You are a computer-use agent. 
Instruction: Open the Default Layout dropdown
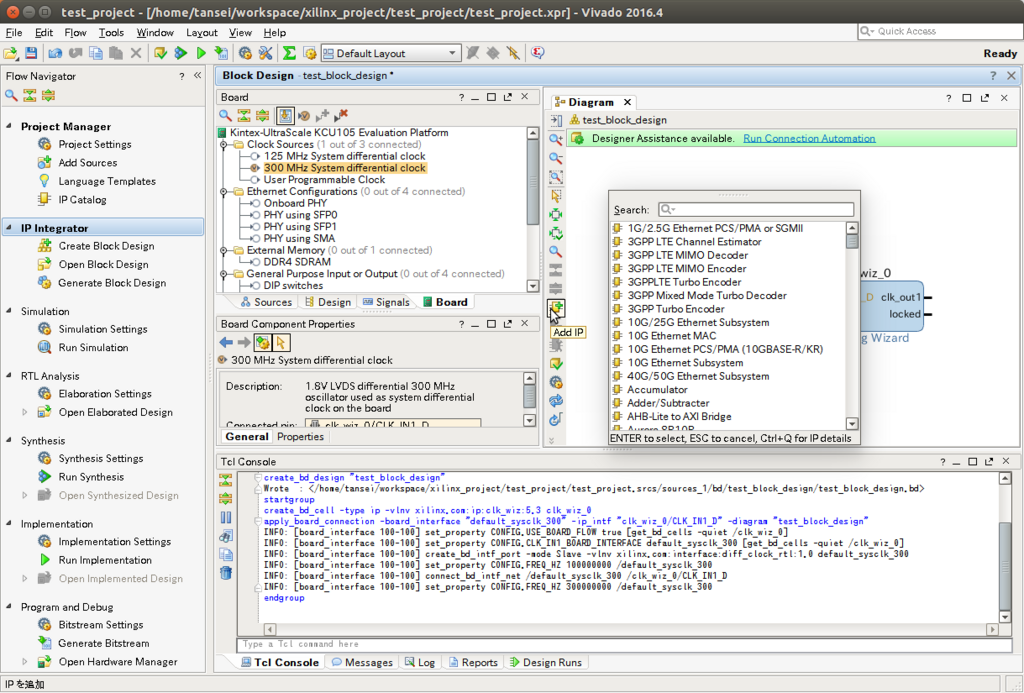pyautogui.click(x=391, y=54)
